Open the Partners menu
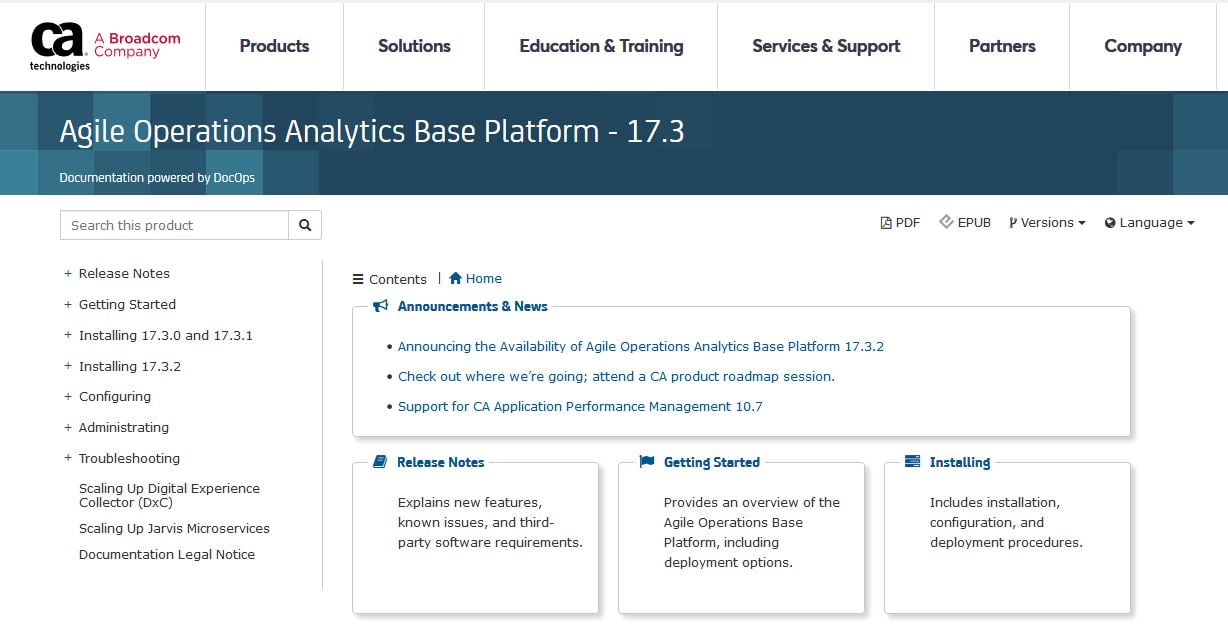Screen dimensions: 1228x631 point(1002,46)
